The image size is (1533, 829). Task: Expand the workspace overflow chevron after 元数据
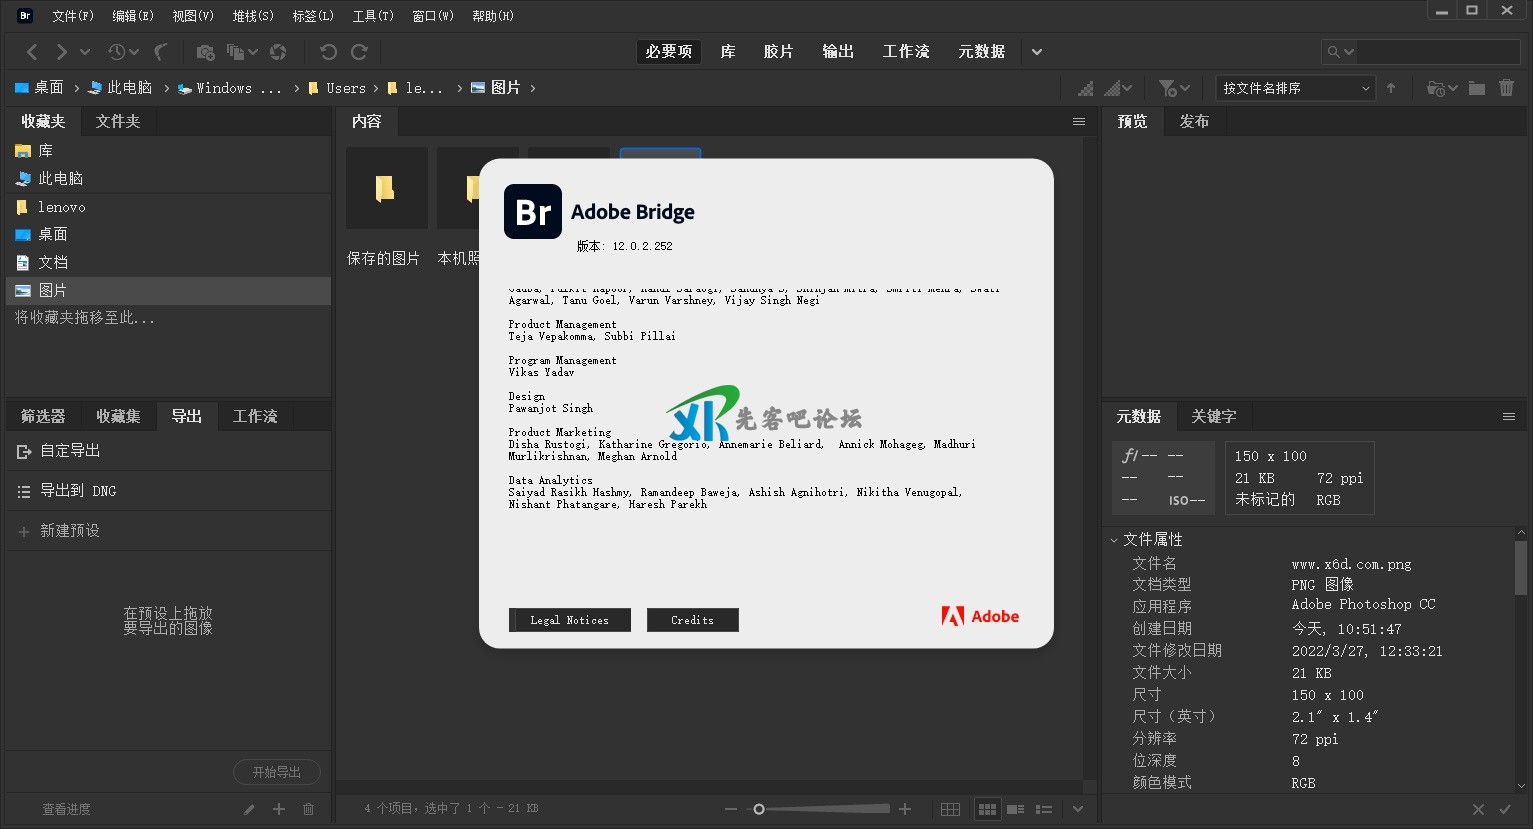pos(1037,52)
